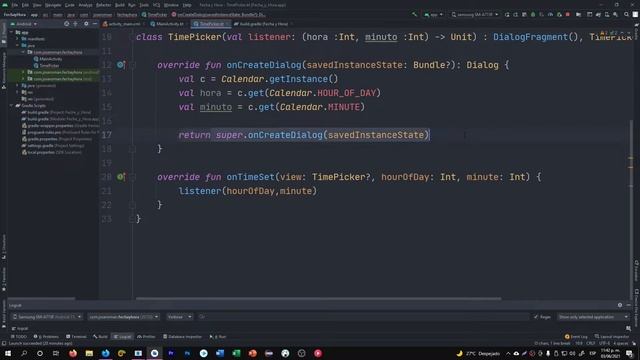Open the Windows notification center icon
Image resolution: width=640 pixels, height=360 pixels.
click(629, 353)
